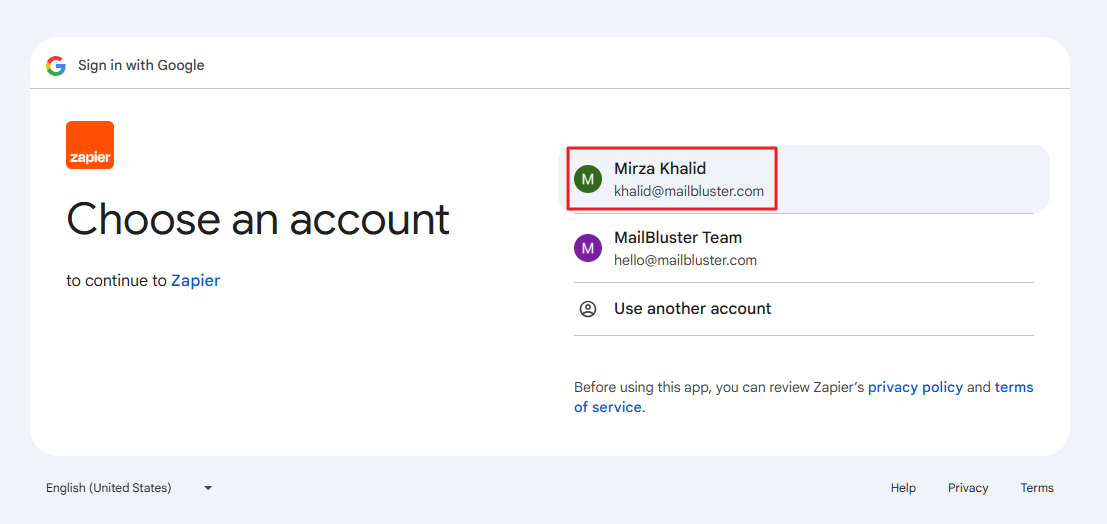This screenshot has height=524, width=1107.
Task: Click the person icon beside Use another account
Action: tap(588, 309)
